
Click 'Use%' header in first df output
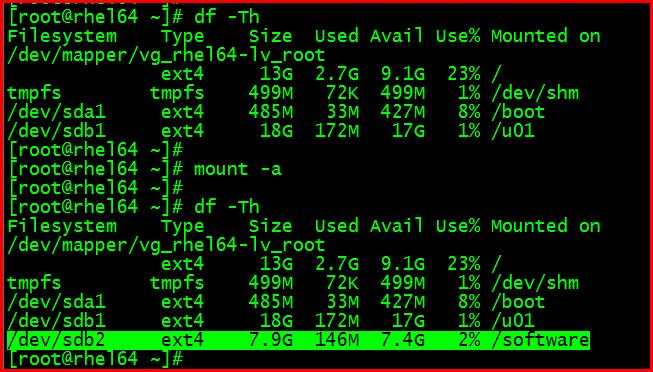click(458, 36)
